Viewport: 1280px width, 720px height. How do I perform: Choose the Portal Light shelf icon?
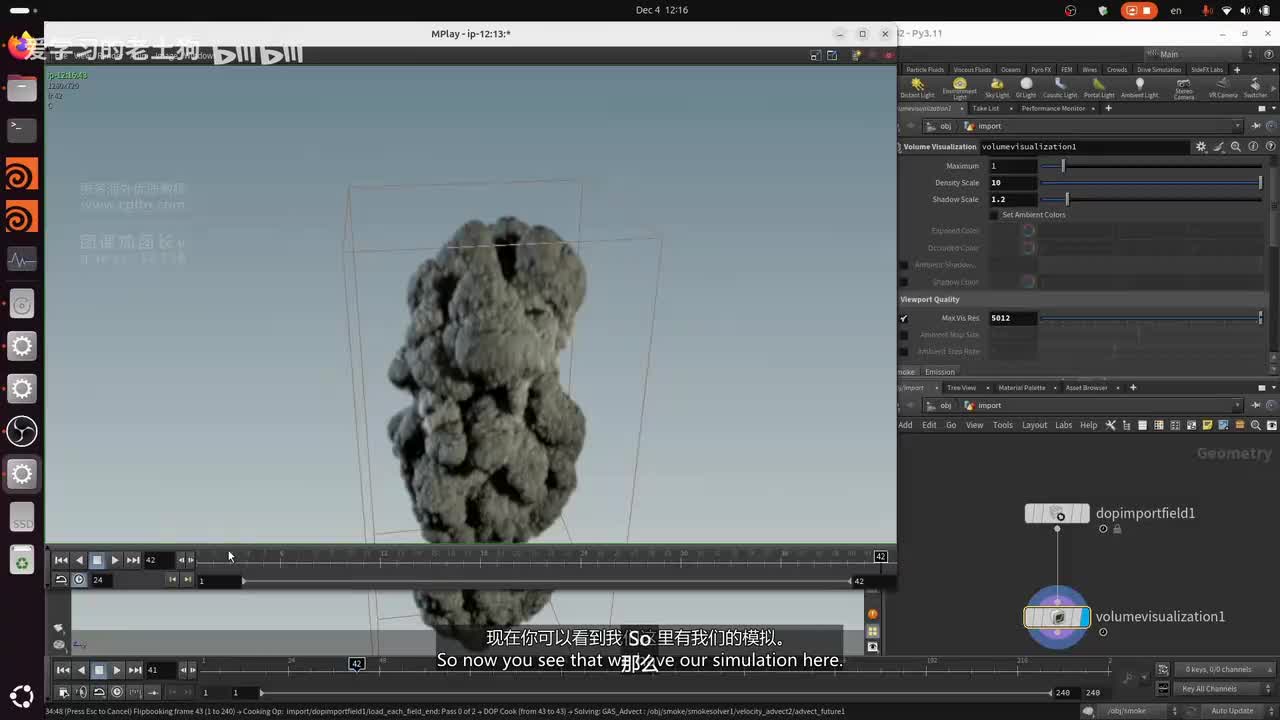point(1098,87)
